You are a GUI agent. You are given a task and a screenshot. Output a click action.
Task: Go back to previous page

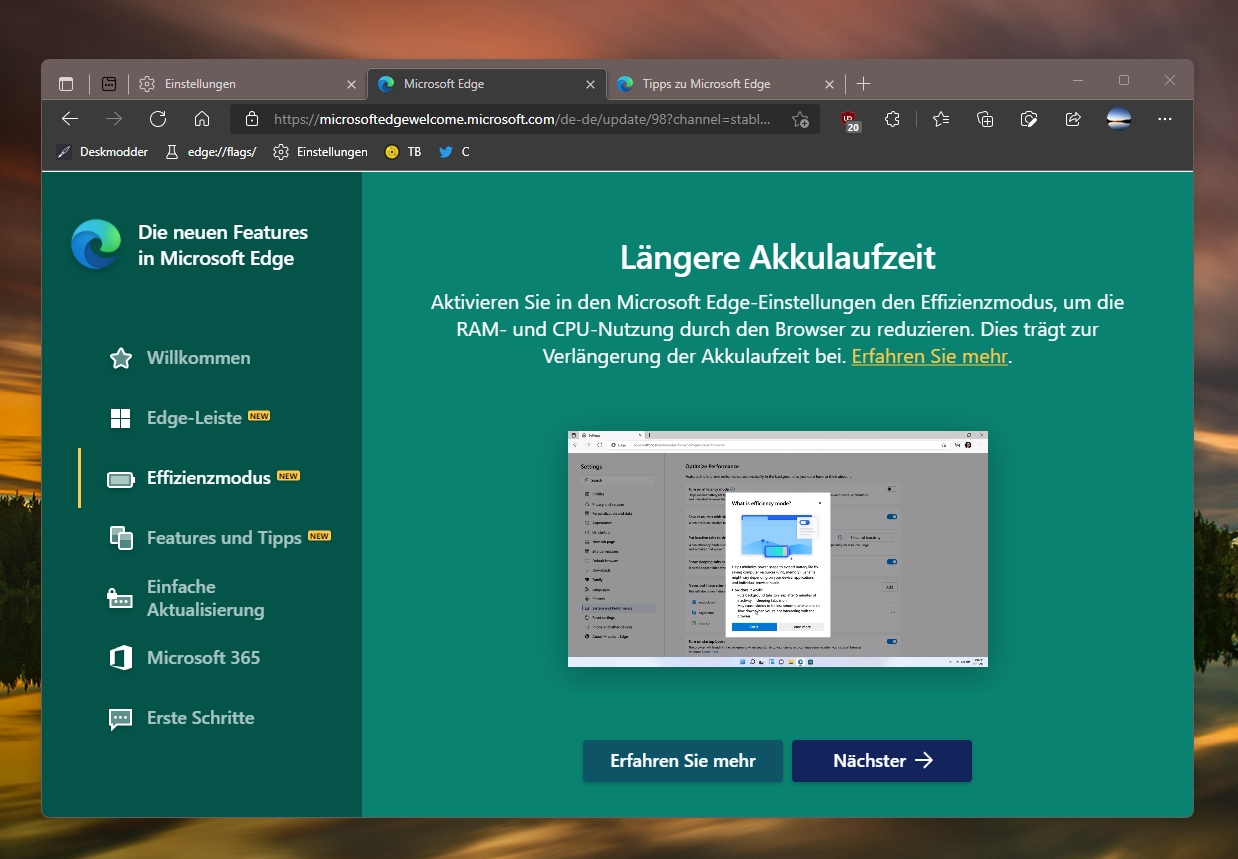(70, 119)
